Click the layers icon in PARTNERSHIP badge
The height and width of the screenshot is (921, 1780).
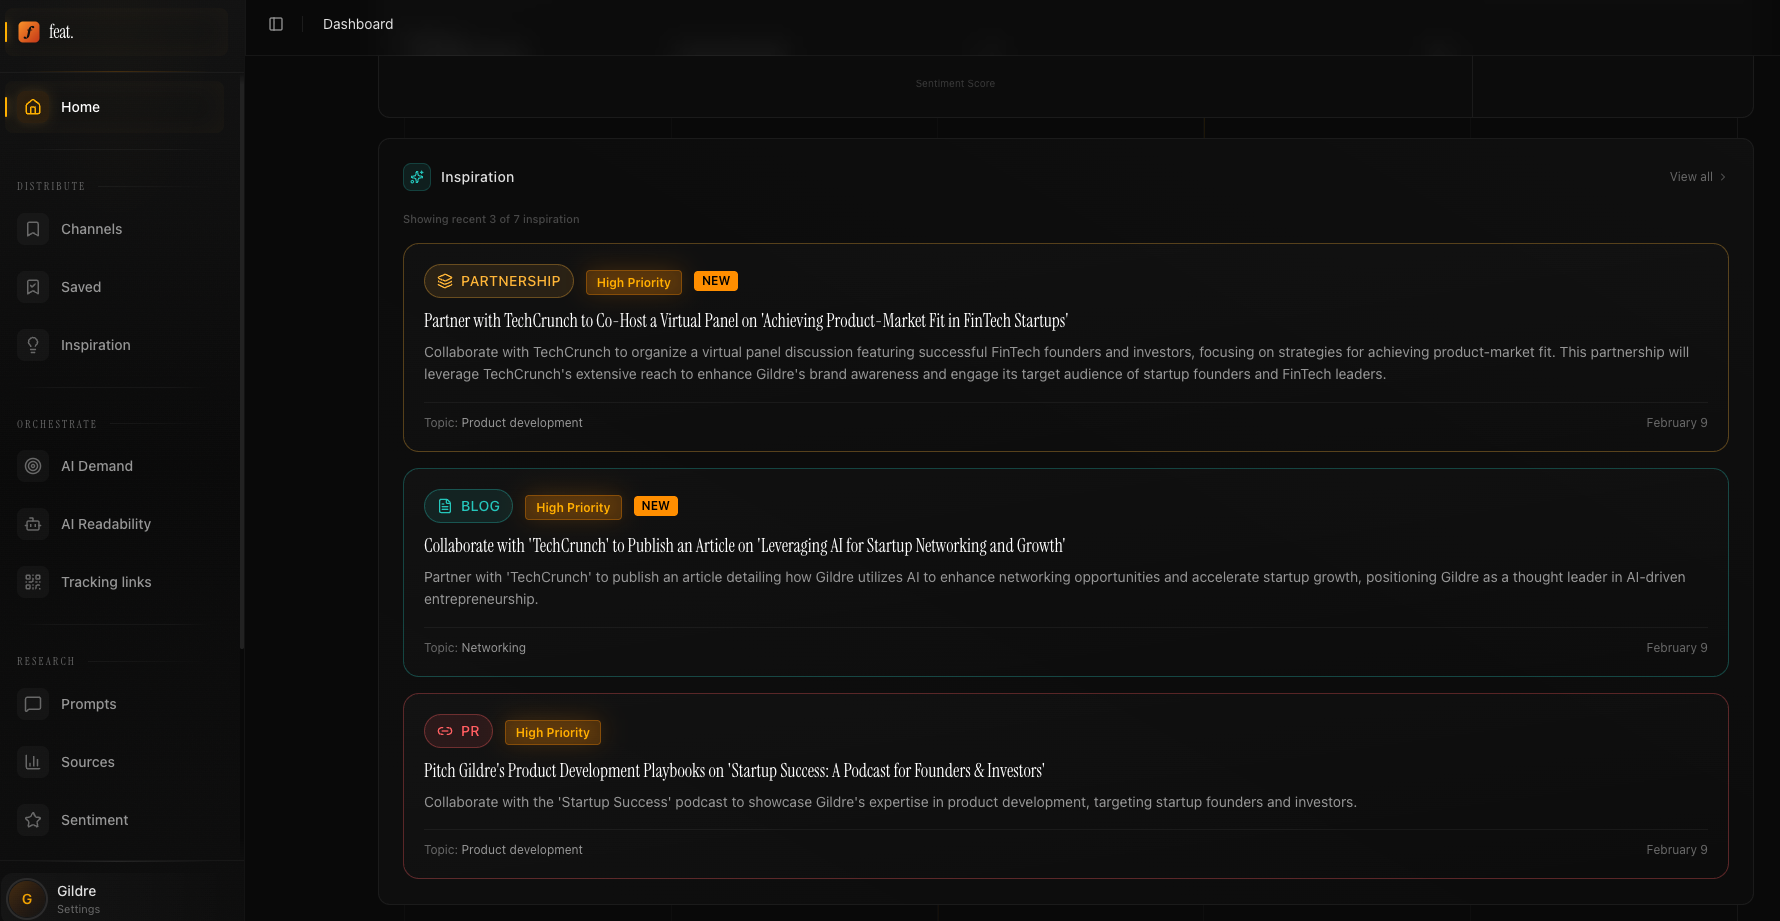[x=445, y=281]
